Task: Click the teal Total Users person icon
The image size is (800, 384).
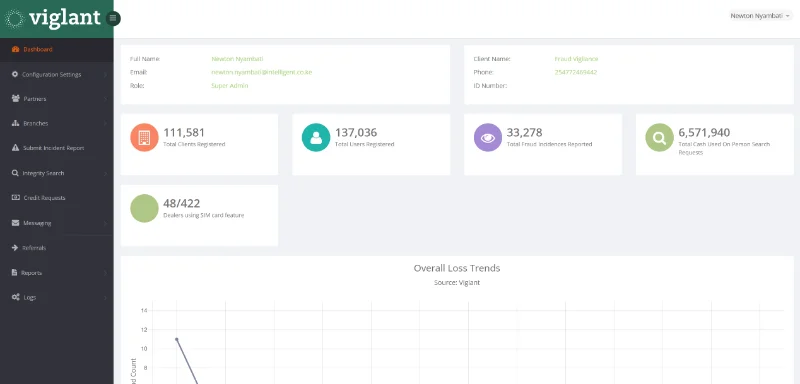Action: [x=316, y=137]
